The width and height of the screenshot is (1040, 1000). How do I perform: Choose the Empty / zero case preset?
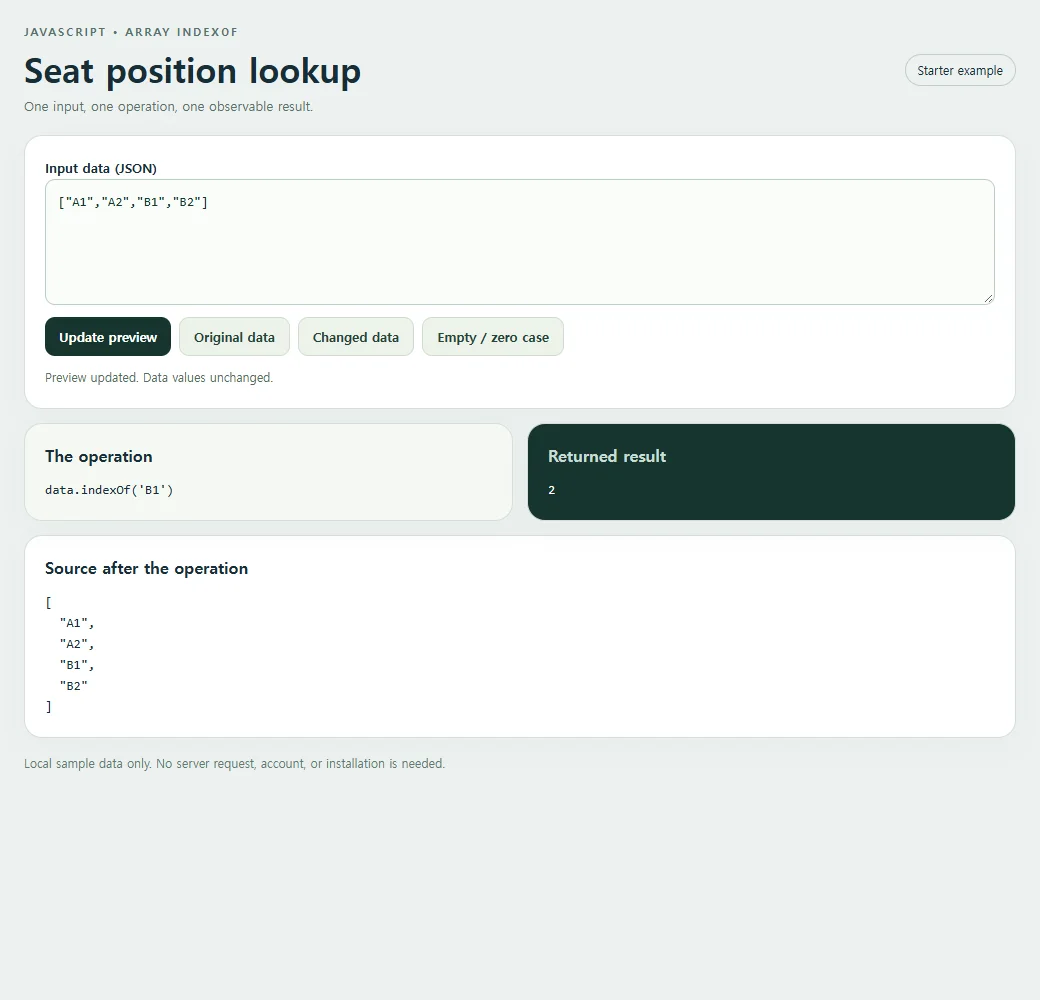[493, 337]
